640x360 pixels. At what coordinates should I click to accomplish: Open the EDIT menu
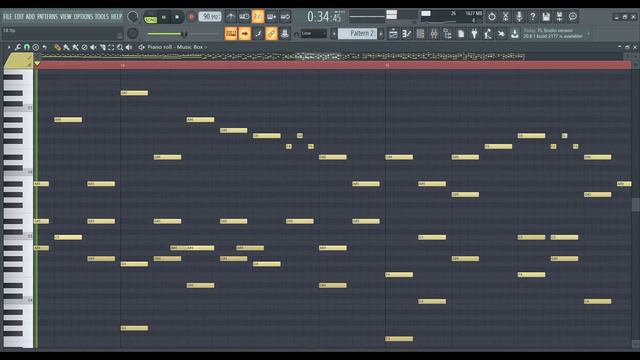coord(19,17)
